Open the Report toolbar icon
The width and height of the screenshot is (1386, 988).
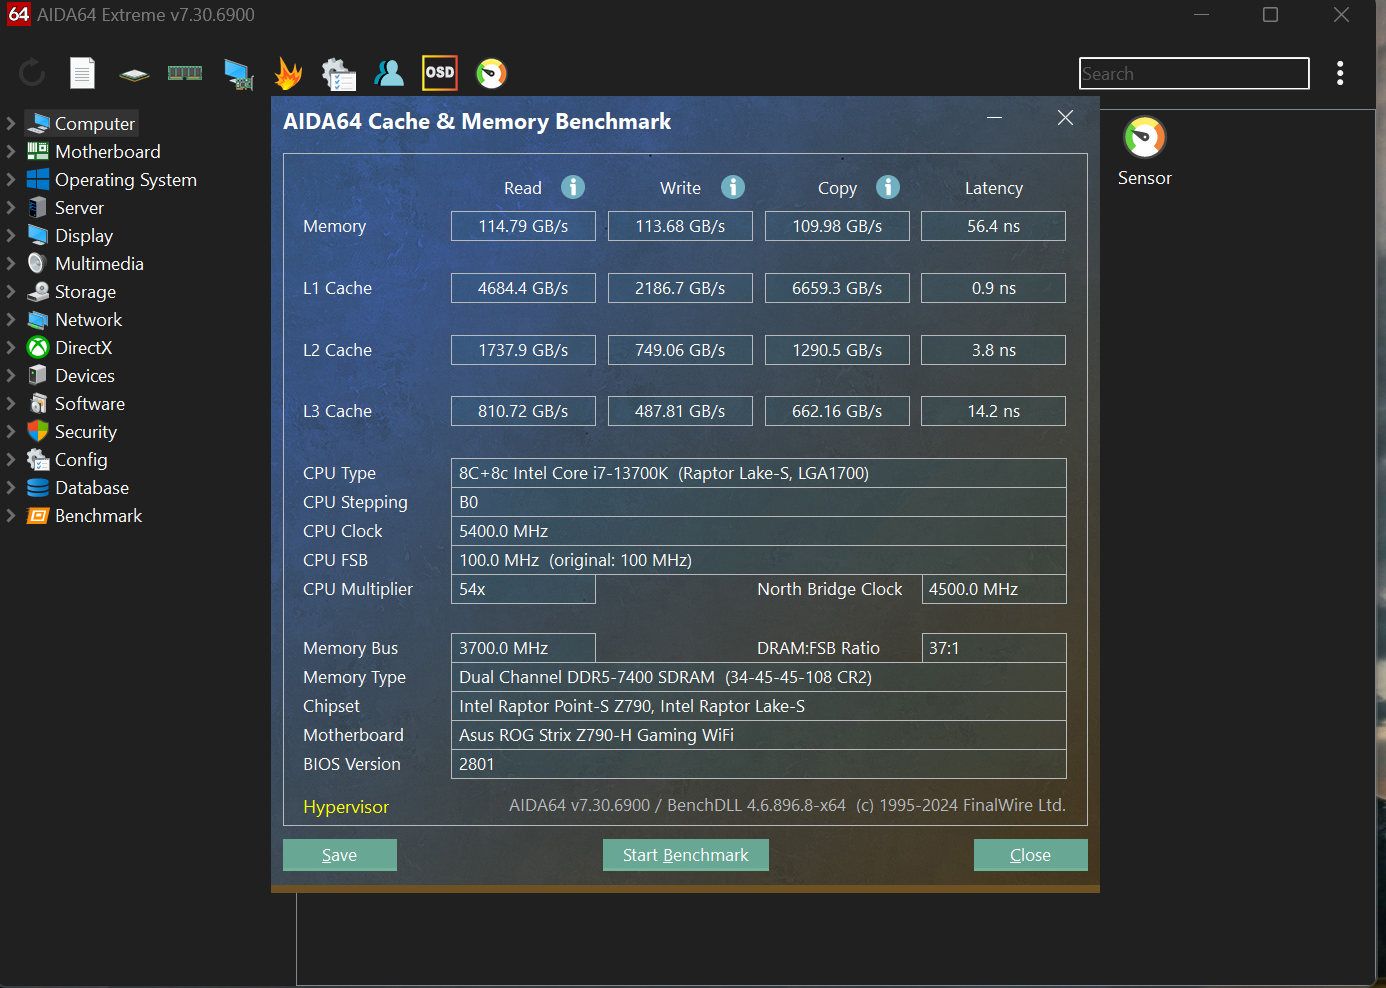[82, 73]
